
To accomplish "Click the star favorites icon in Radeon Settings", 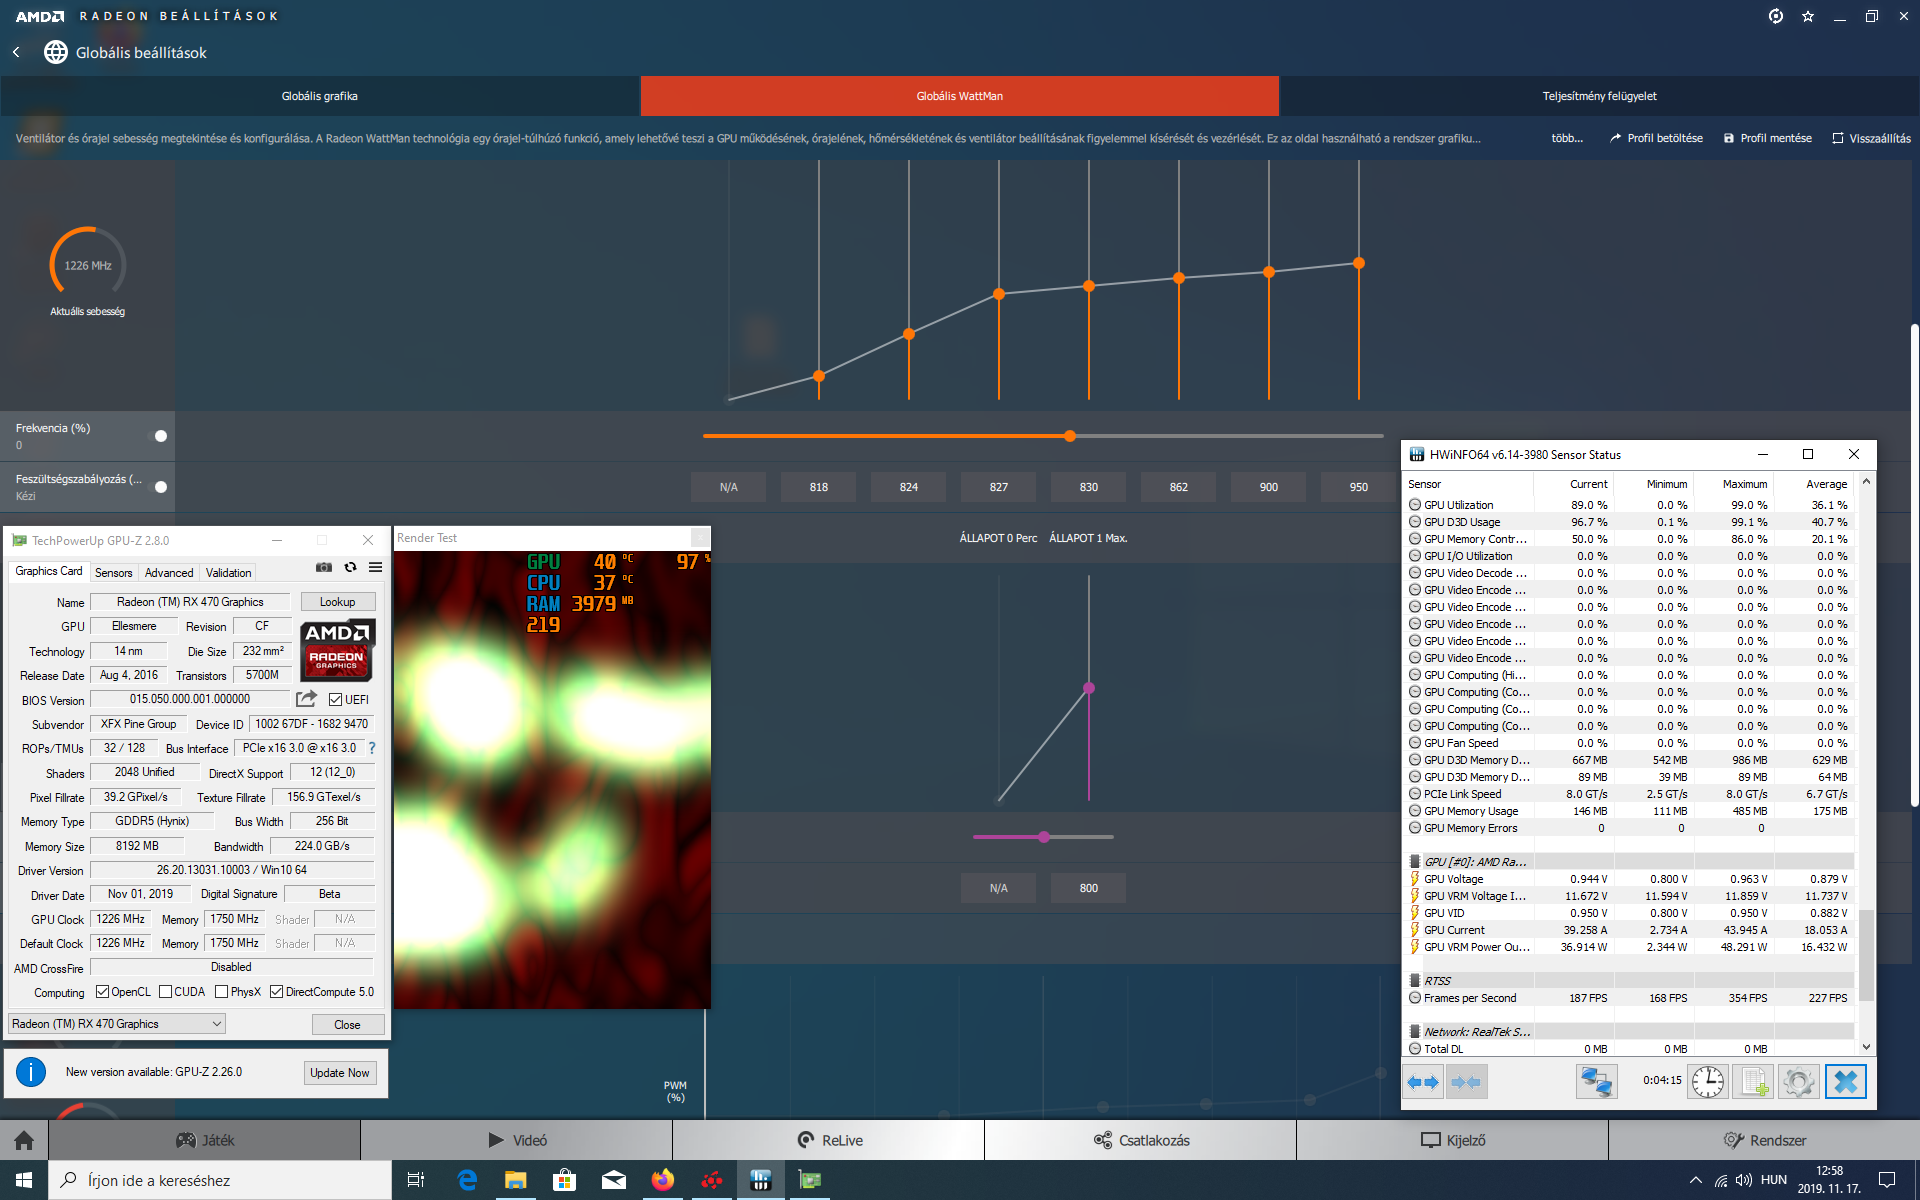I will 1808,16.
